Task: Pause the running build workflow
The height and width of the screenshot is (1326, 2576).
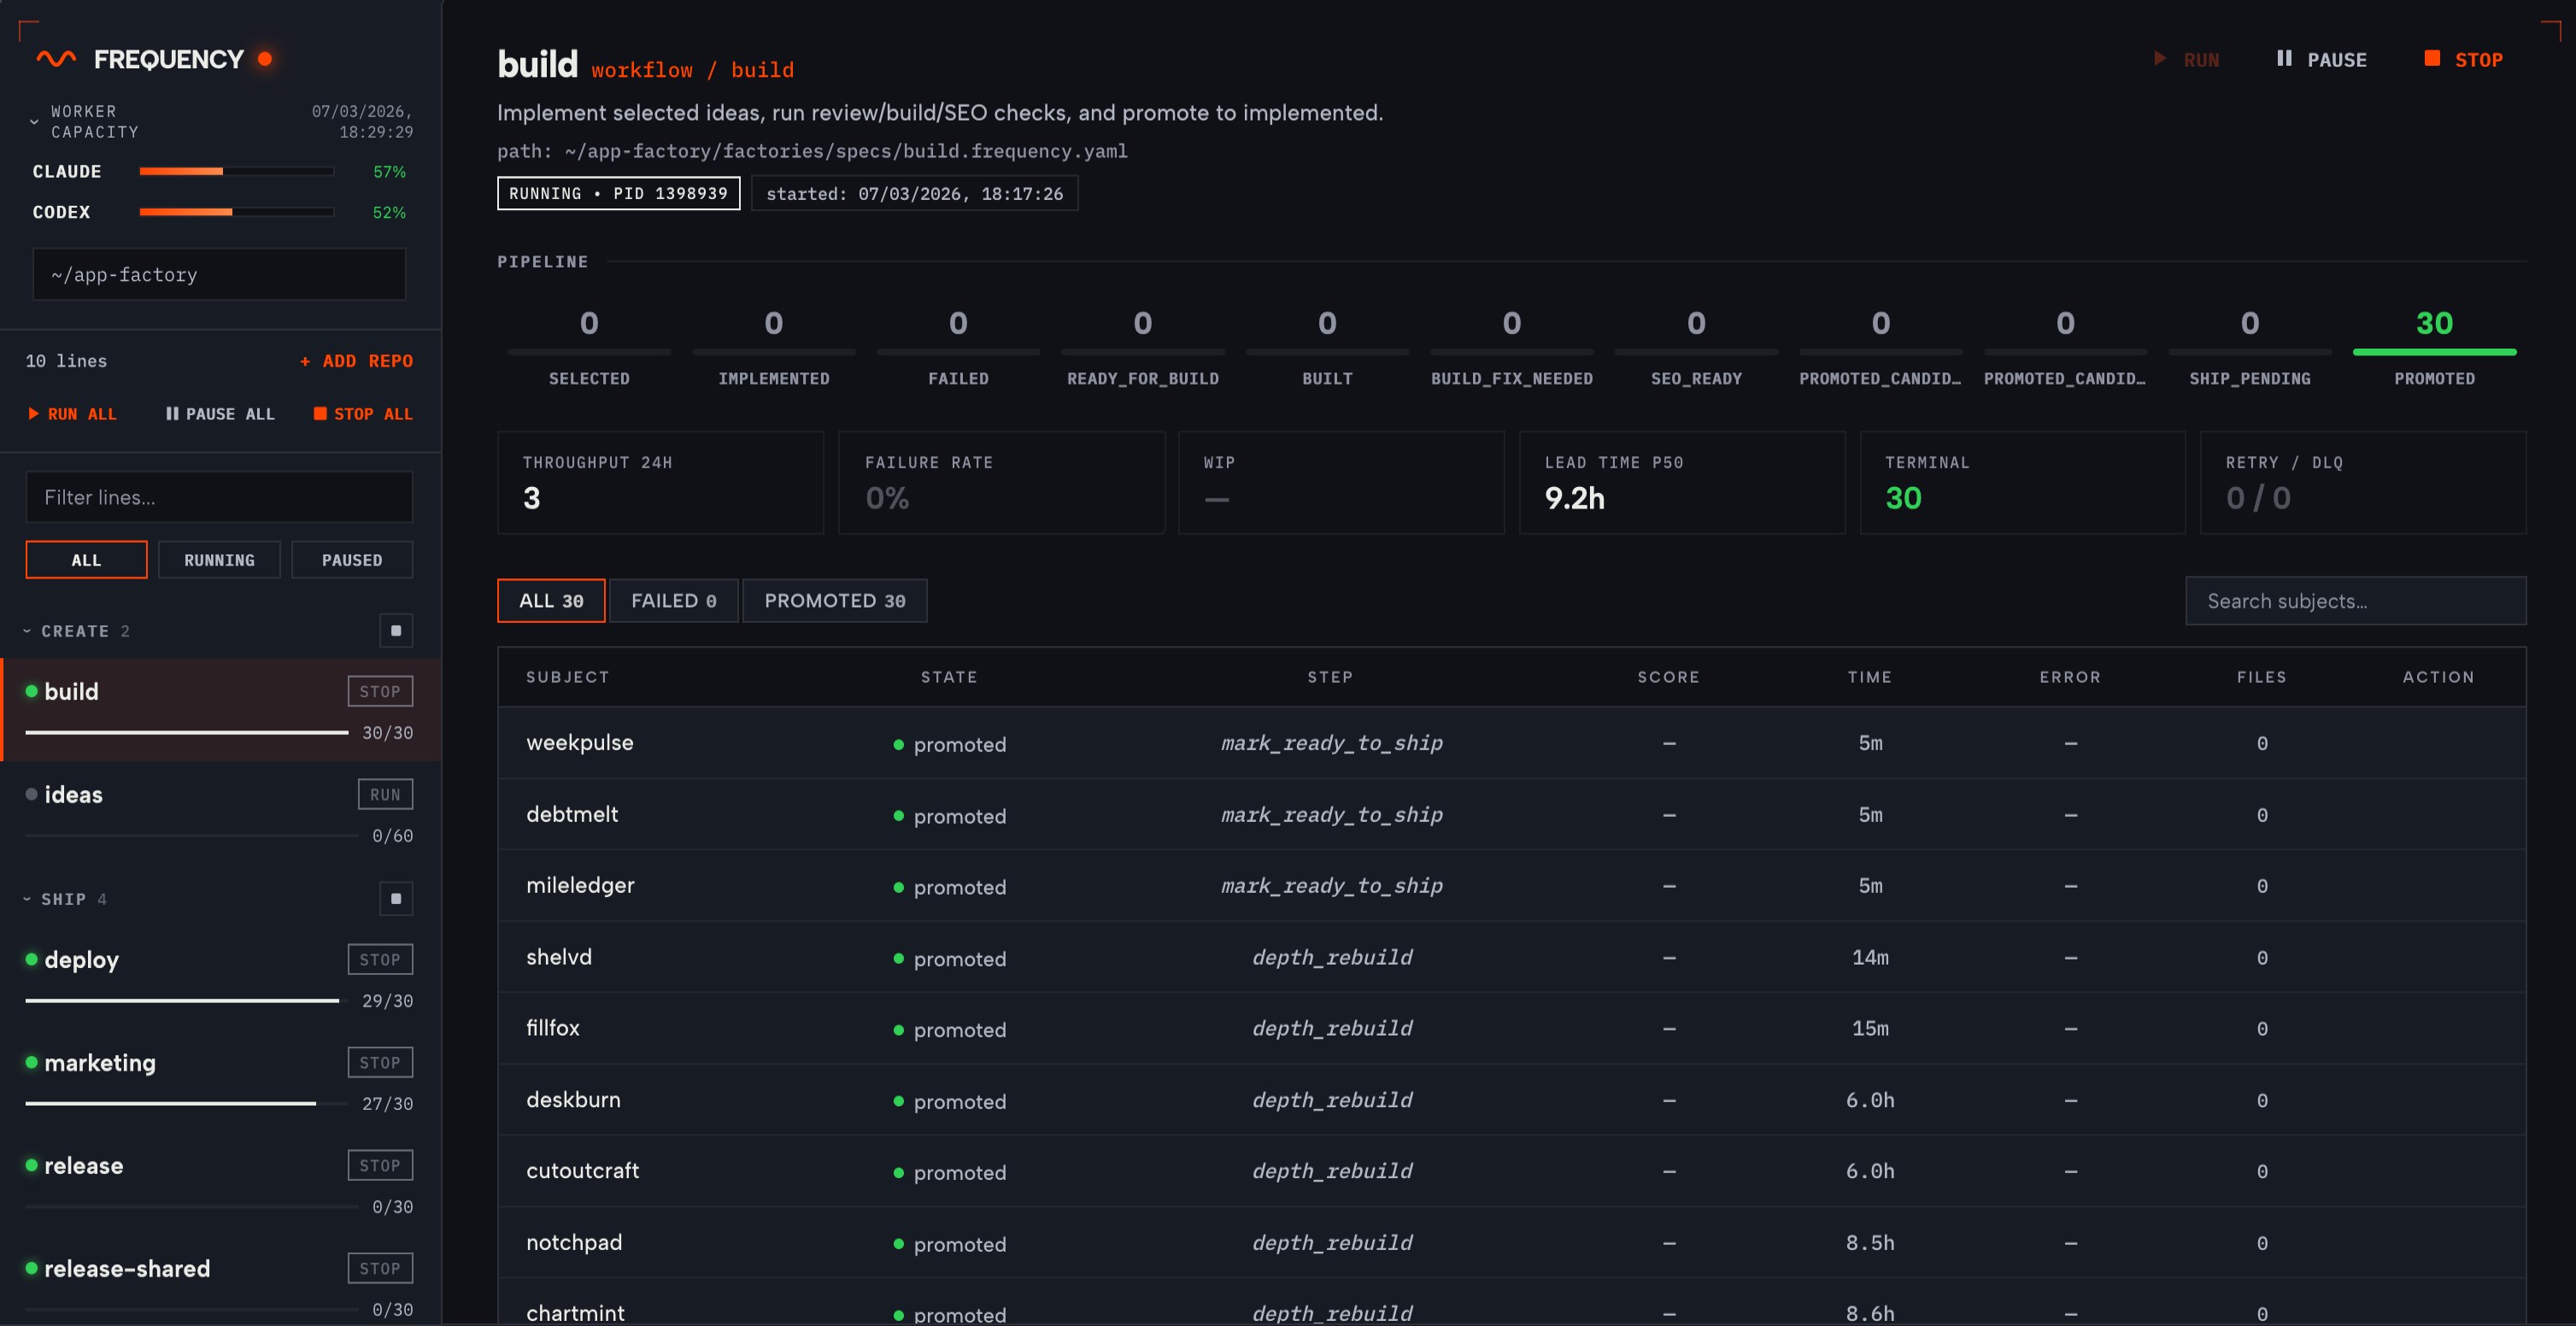Action: (x=2321, y=60)
